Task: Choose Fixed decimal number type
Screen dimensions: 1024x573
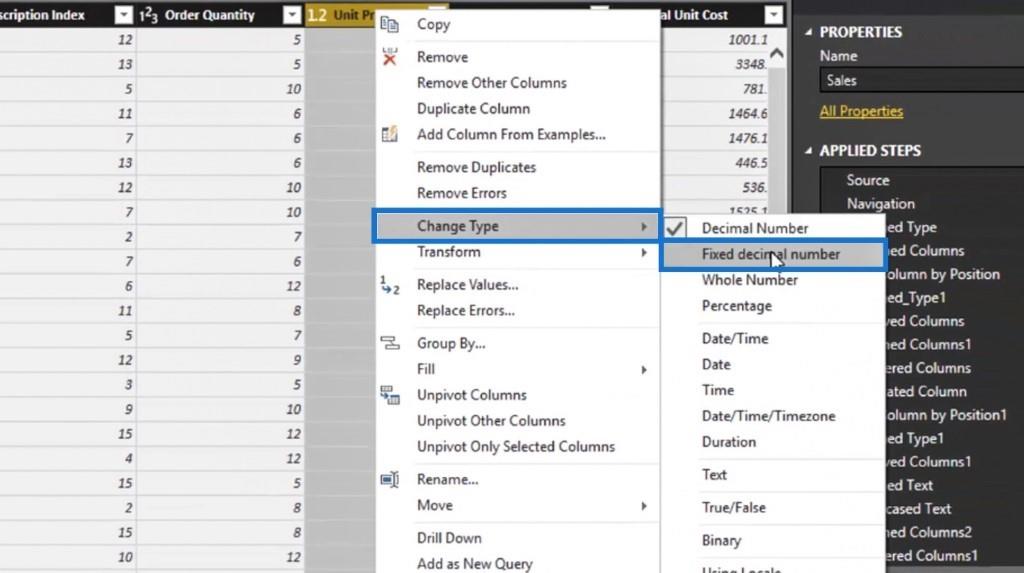Action: click(773, 254)
